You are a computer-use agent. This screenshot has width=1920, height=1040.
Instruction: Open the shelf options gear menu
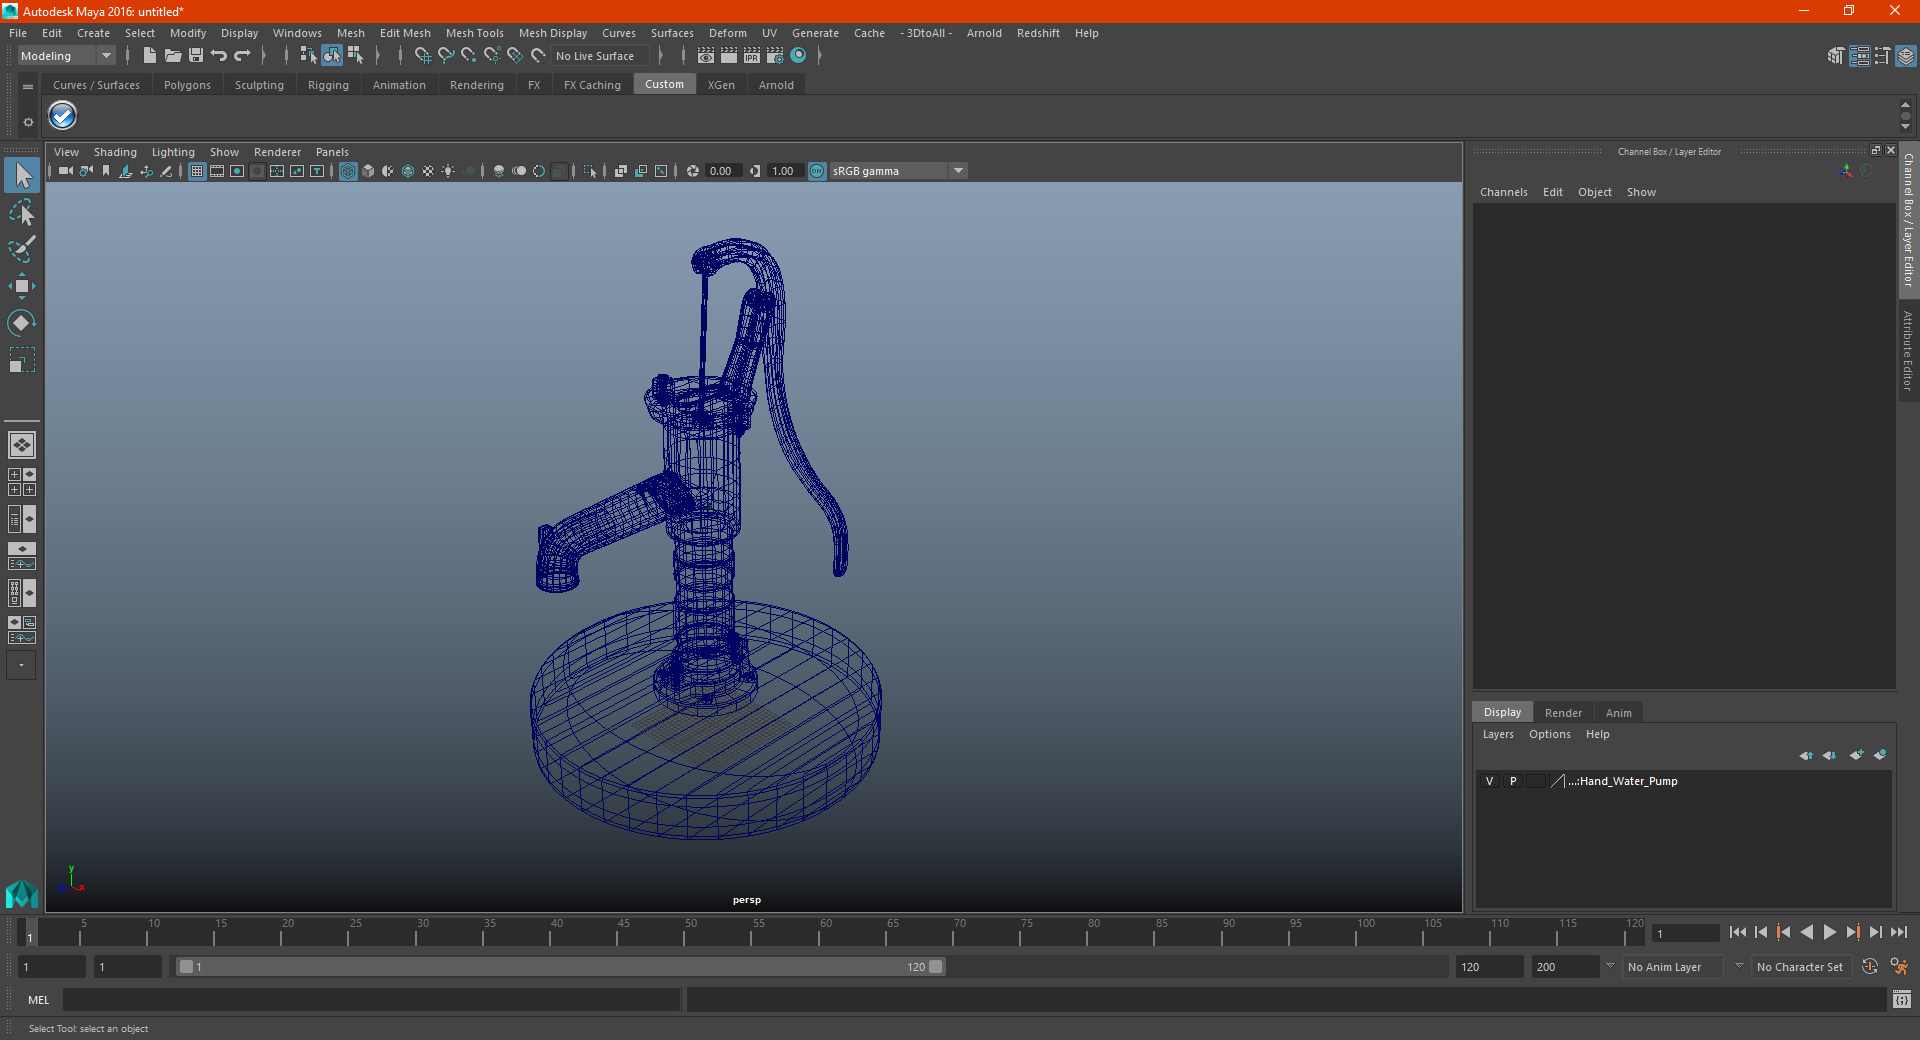coord(28,122)
